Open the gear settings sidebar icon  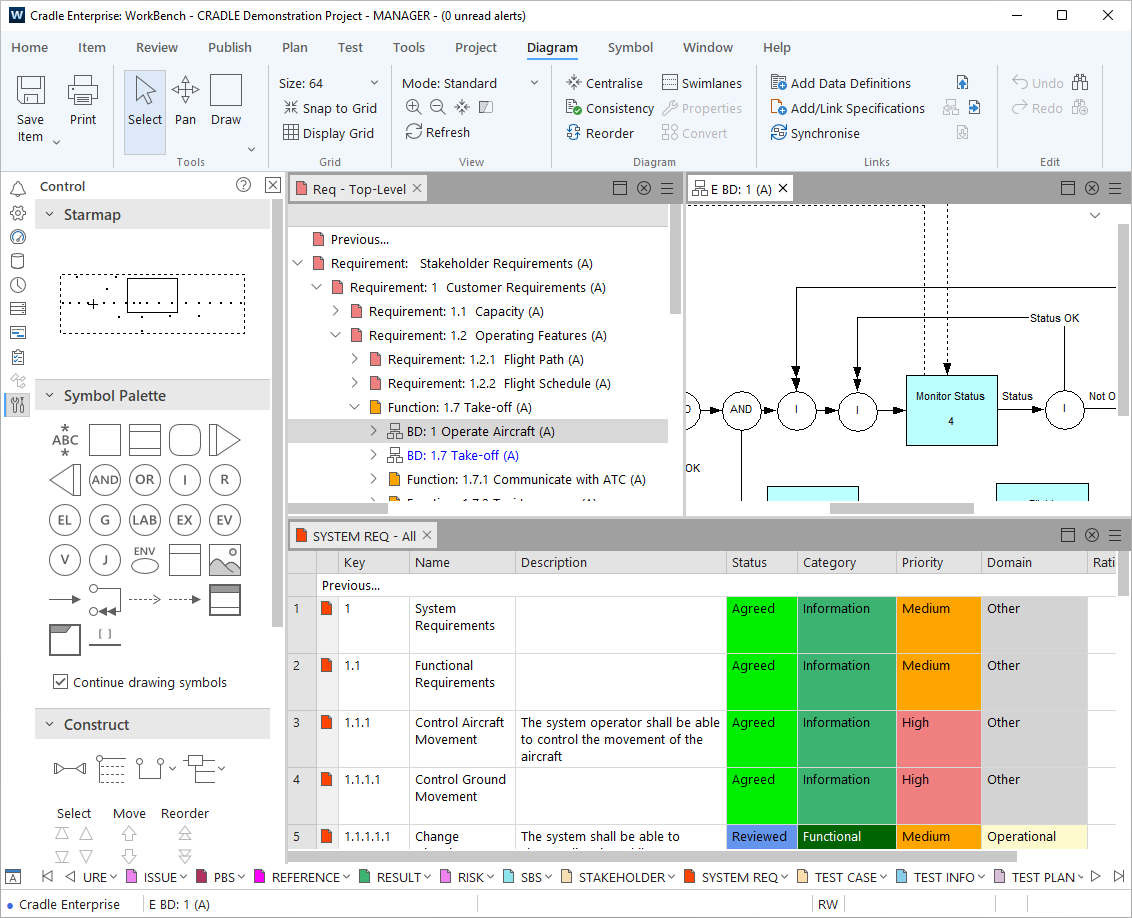(x=18, y=213)
